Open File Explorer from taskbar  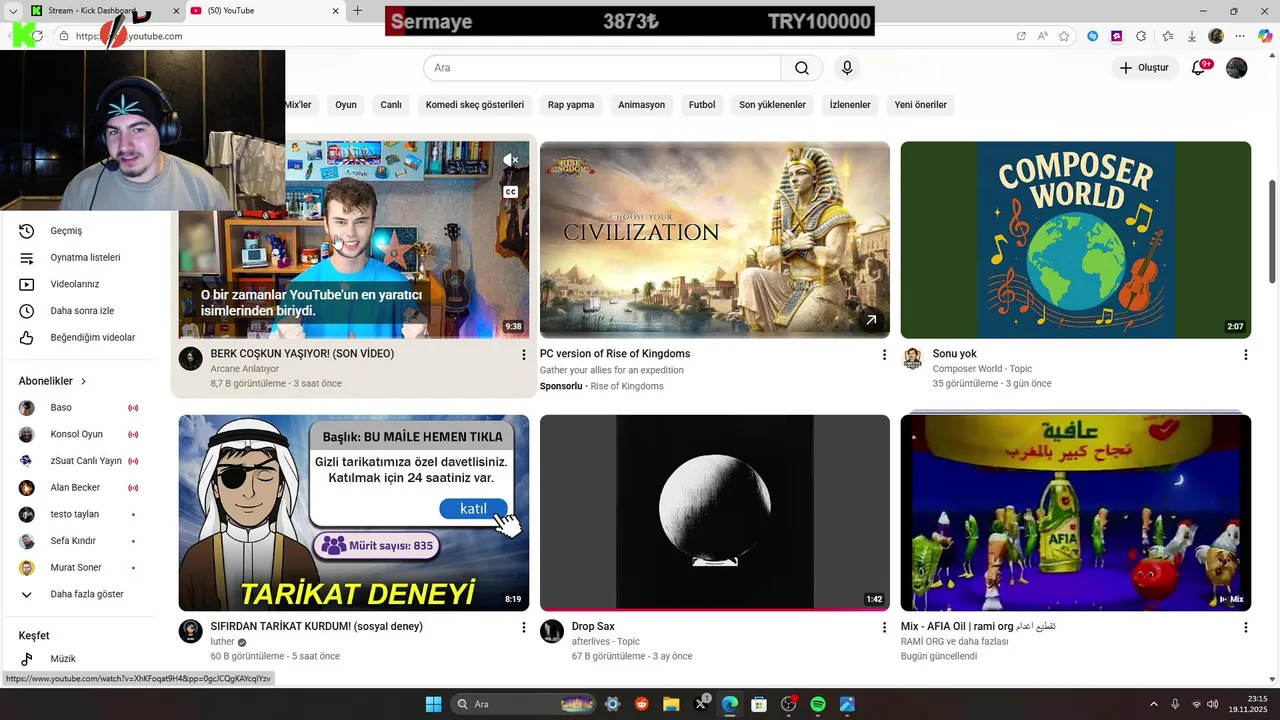click(671, 704)
